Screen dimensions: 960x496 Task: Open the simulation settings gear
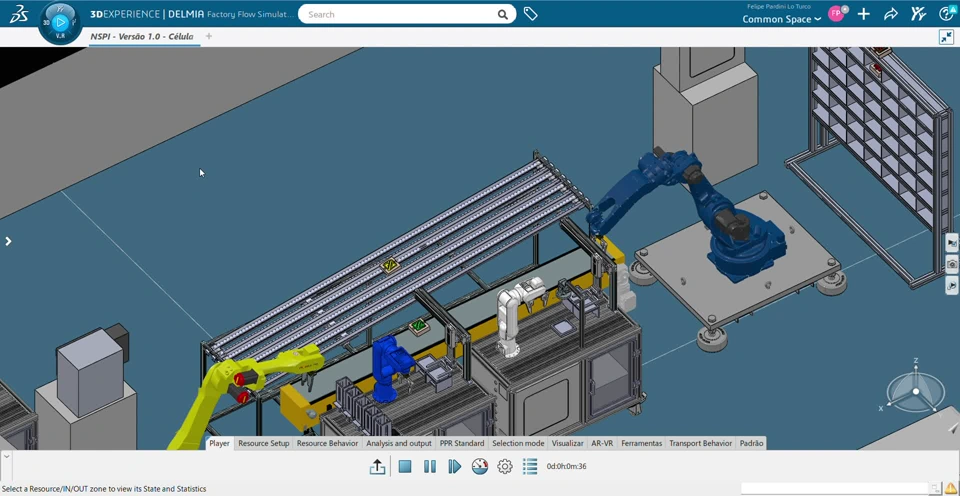point(505,467)
